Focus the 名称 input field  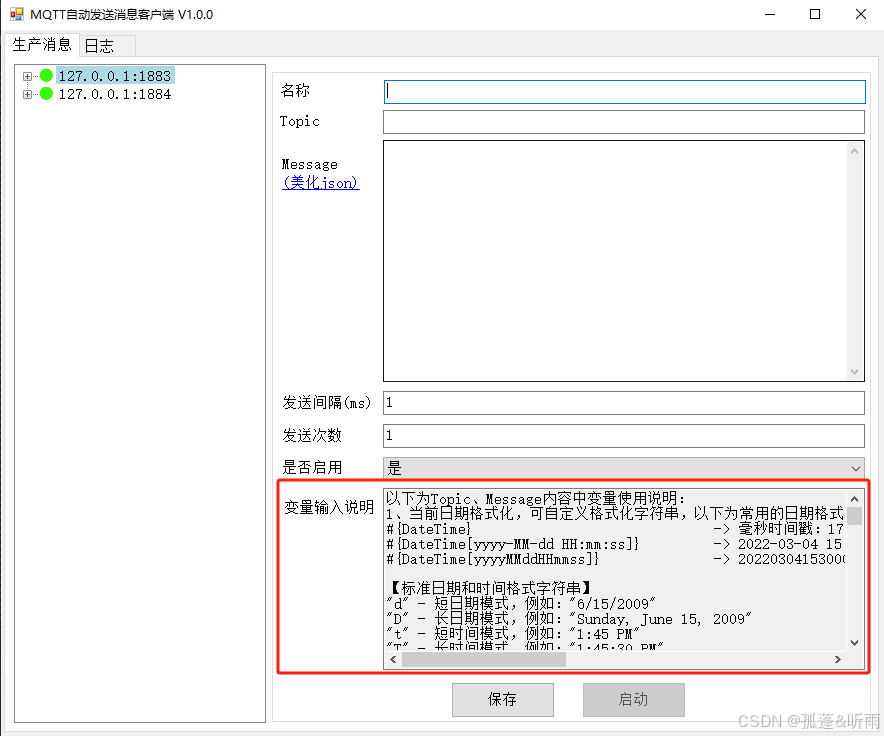(625, 92)
